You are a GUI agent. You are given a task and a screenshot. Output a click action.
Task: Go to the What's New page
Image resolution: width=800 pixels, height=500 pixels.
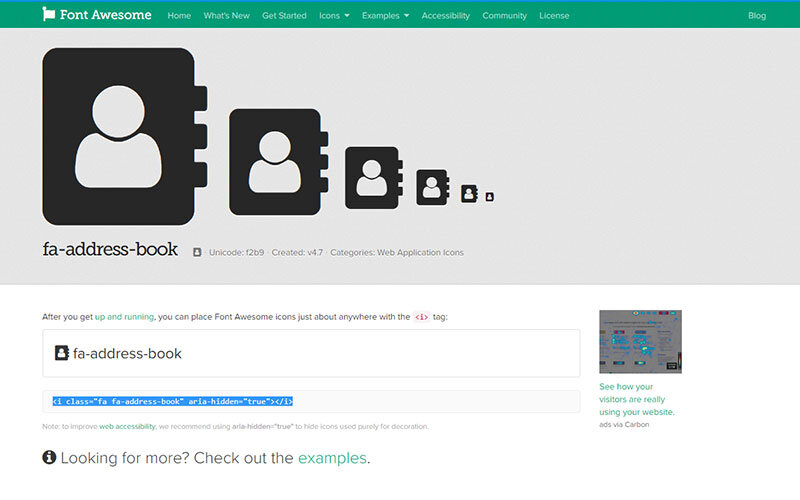pyautogui.click(x=226, y=16)
